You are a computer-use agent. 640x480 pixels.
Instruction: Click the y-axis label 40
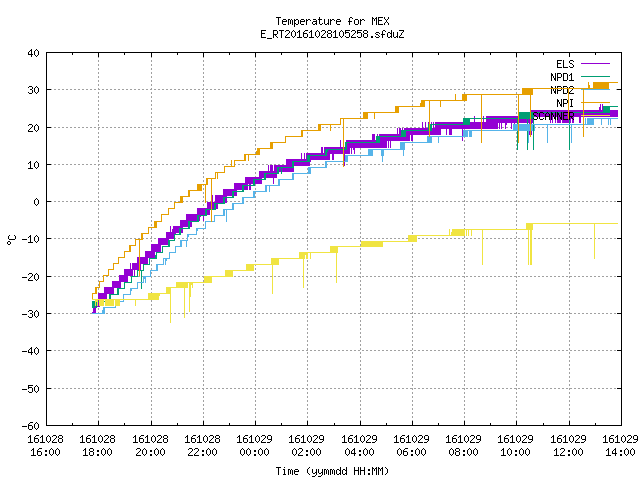pyautogui.click(x=33, y=53)
